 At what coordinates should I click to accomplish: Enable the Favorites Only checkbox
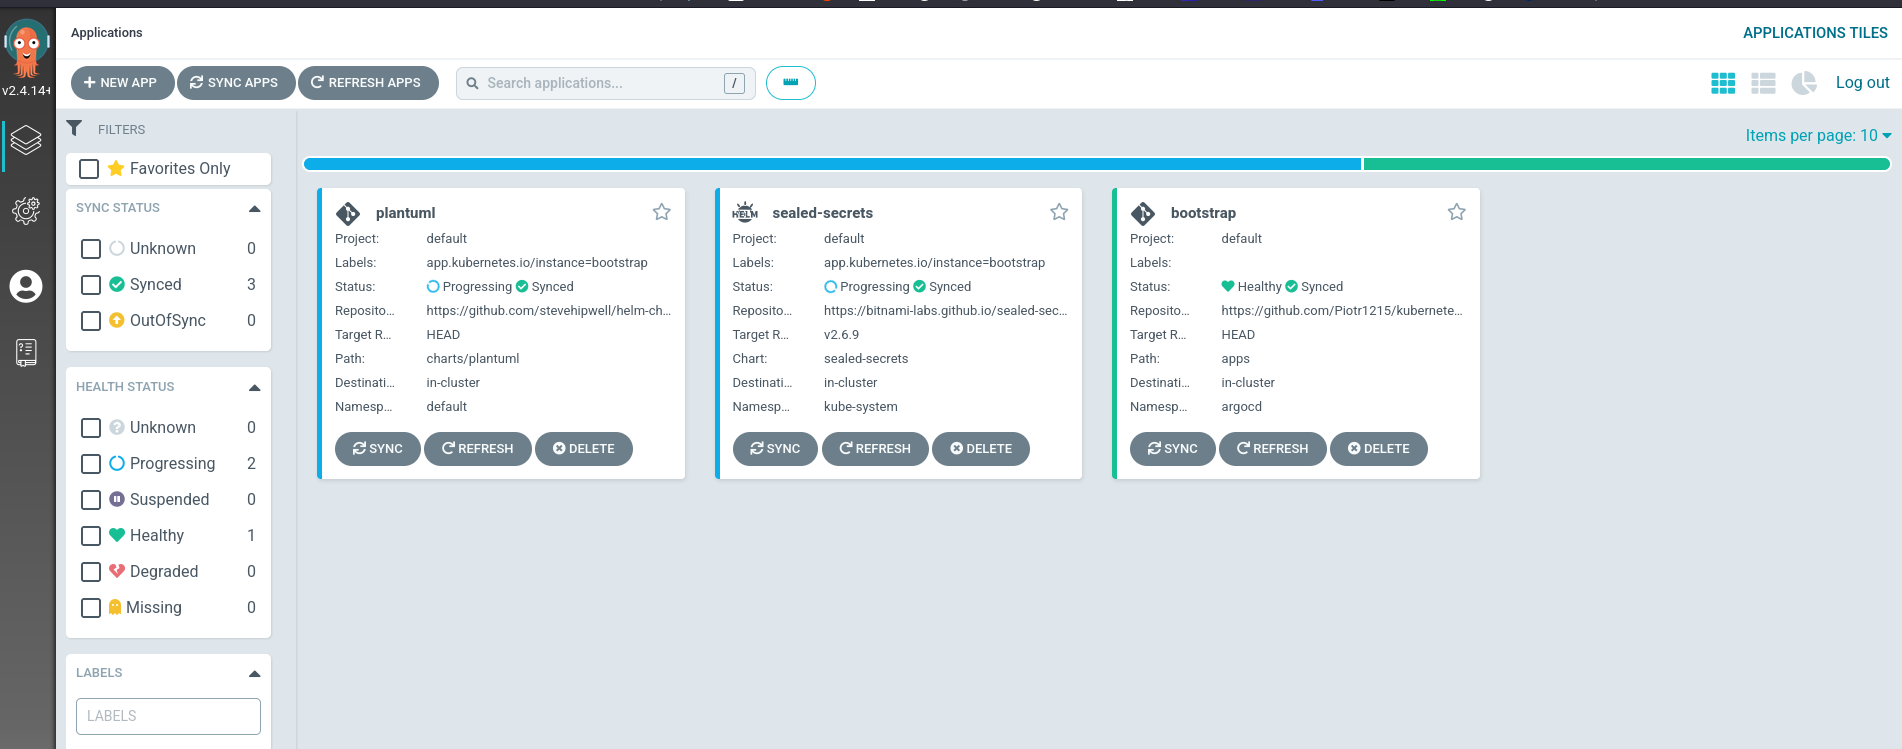pyautogui.click(x=89, y=169)
